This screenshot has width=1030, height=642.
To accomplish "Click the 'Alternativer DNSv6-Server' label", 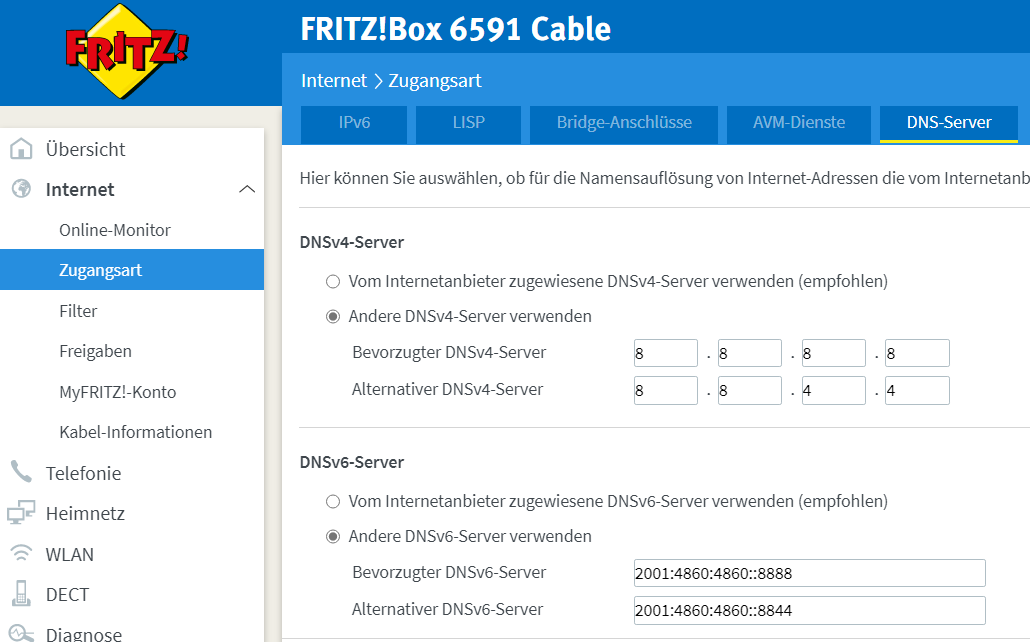I will pyautogui.click(x=447, y=610).
